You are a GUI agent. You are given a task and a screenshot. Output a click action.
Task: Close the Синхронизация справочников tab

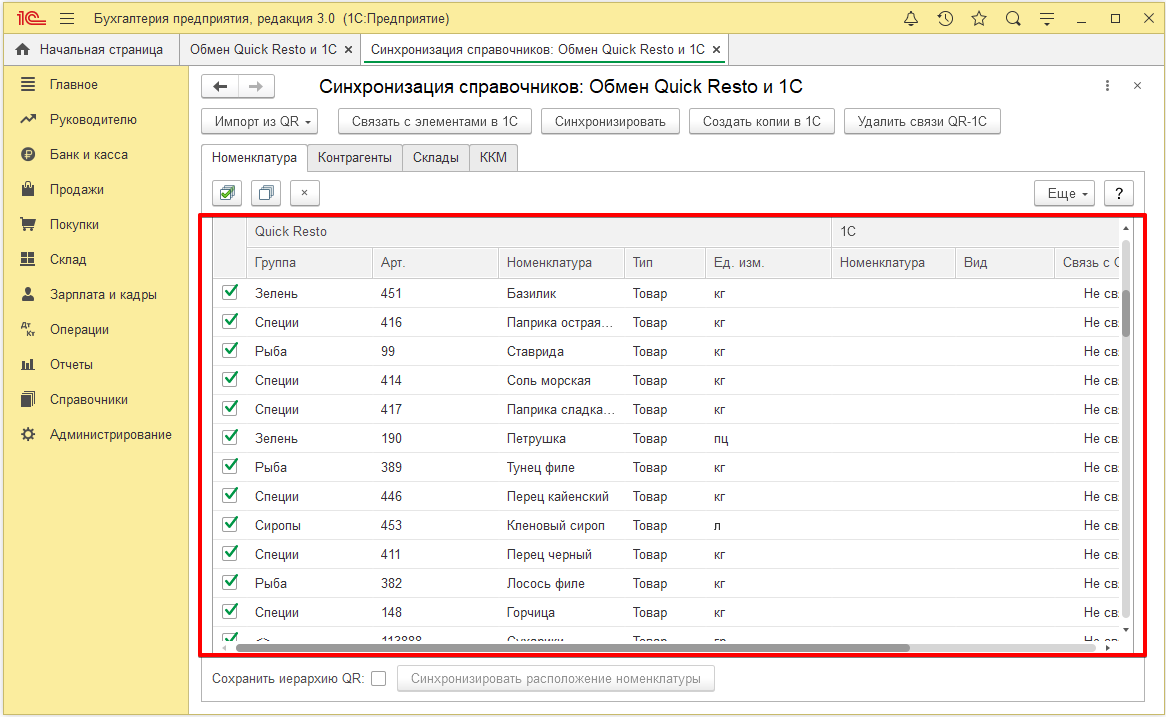tap(716, 50)
